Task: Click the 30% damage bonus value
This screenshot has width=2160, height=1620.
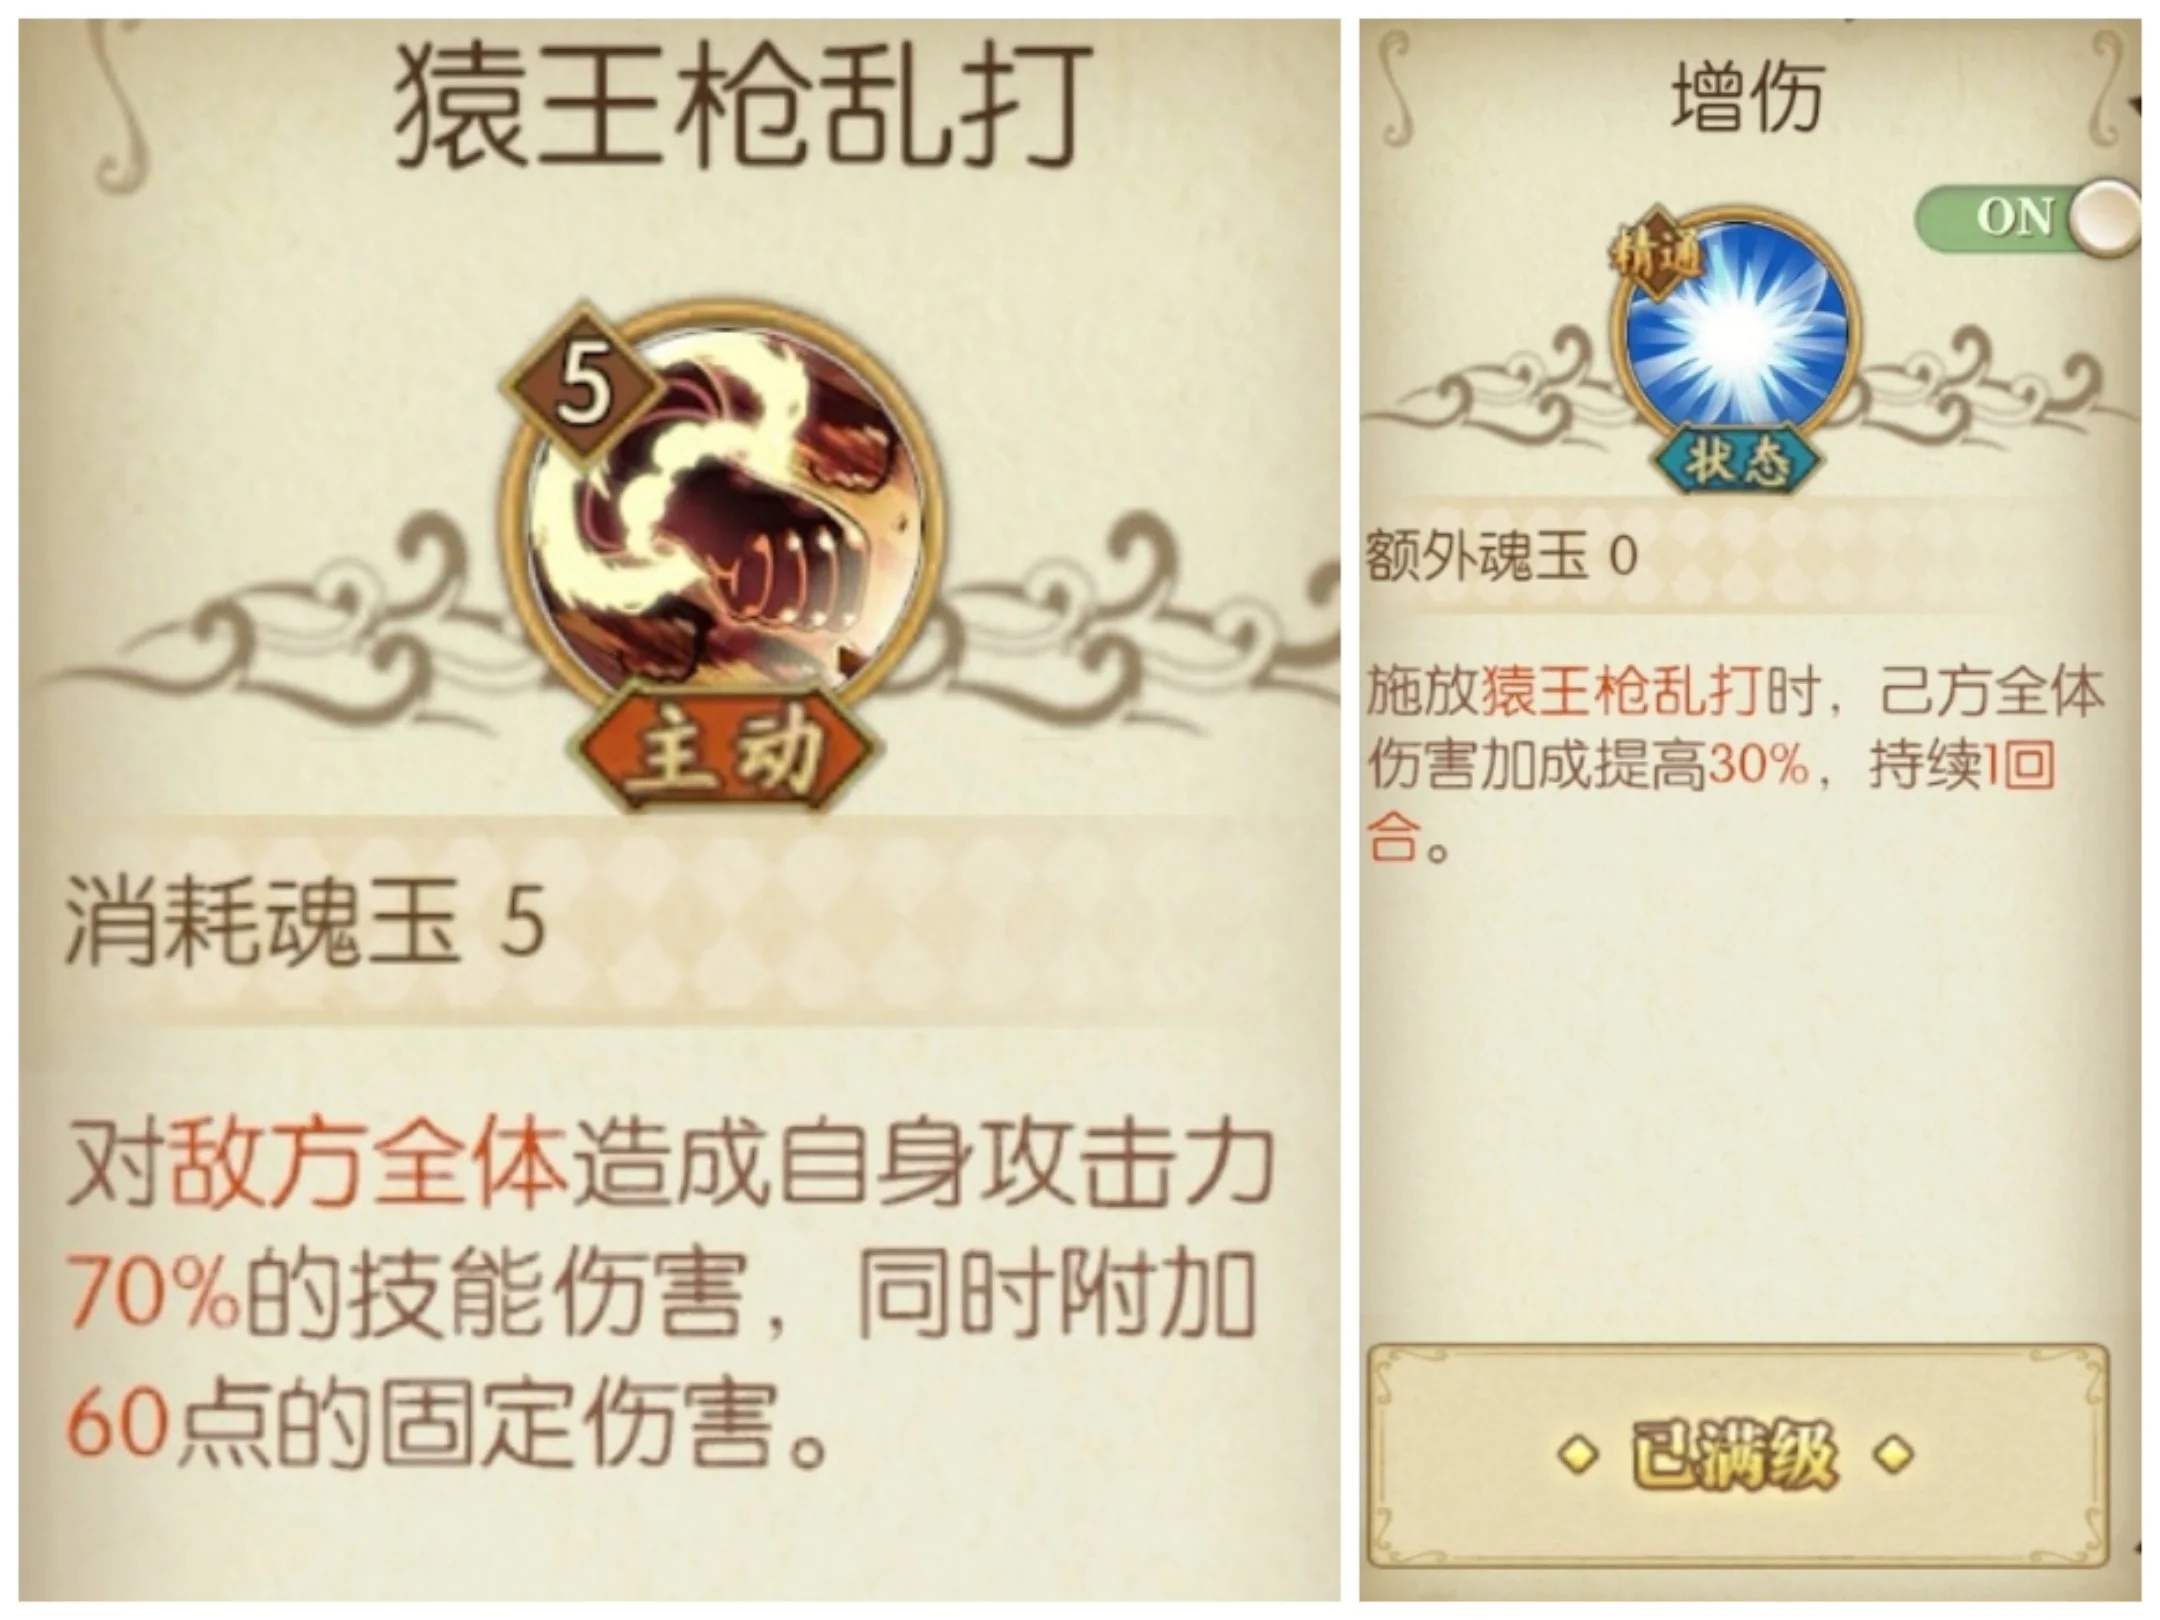Action: 1758,766
